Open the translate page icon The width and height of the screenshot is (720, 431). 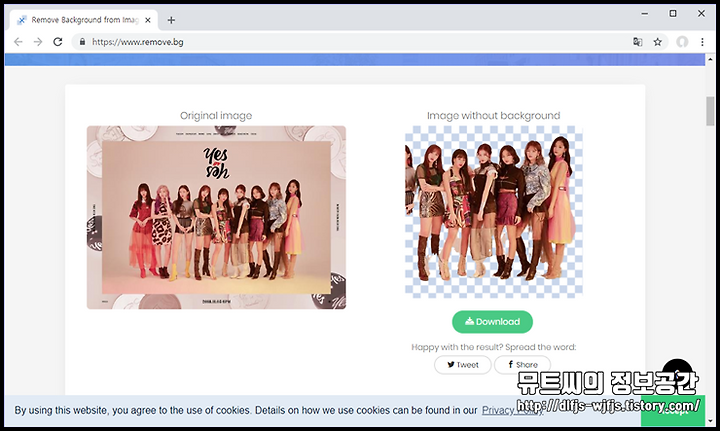click(637, 42)
